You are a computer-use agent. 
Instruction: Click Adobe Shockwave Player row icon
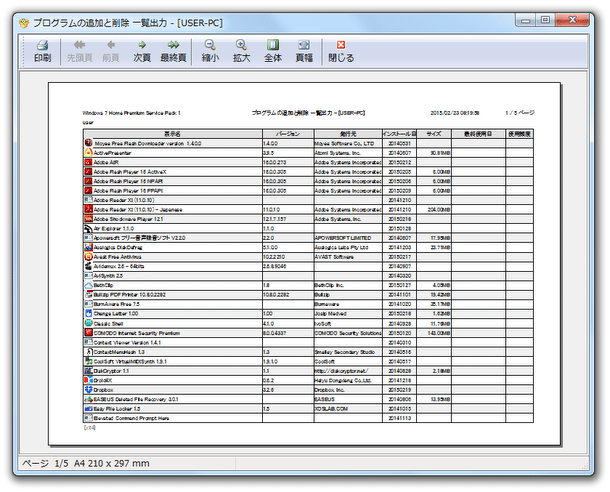coord(88,219)
